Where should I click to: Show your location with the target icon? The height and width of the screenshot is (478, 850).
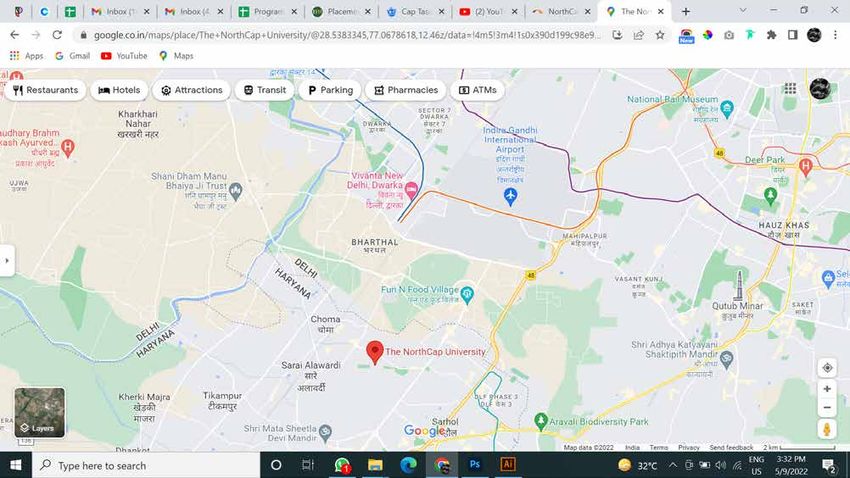(x=827, y=367)
